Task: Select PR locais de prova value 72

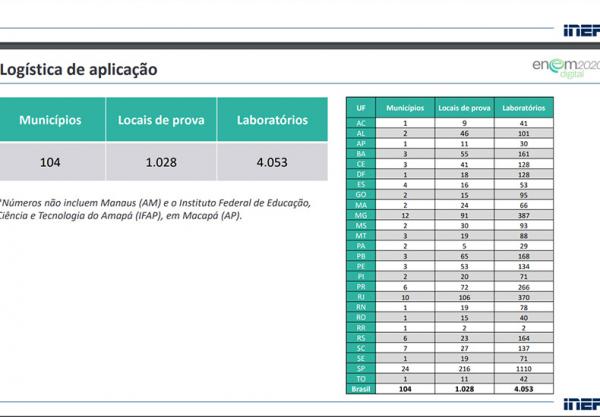Action: click(464, 287)
